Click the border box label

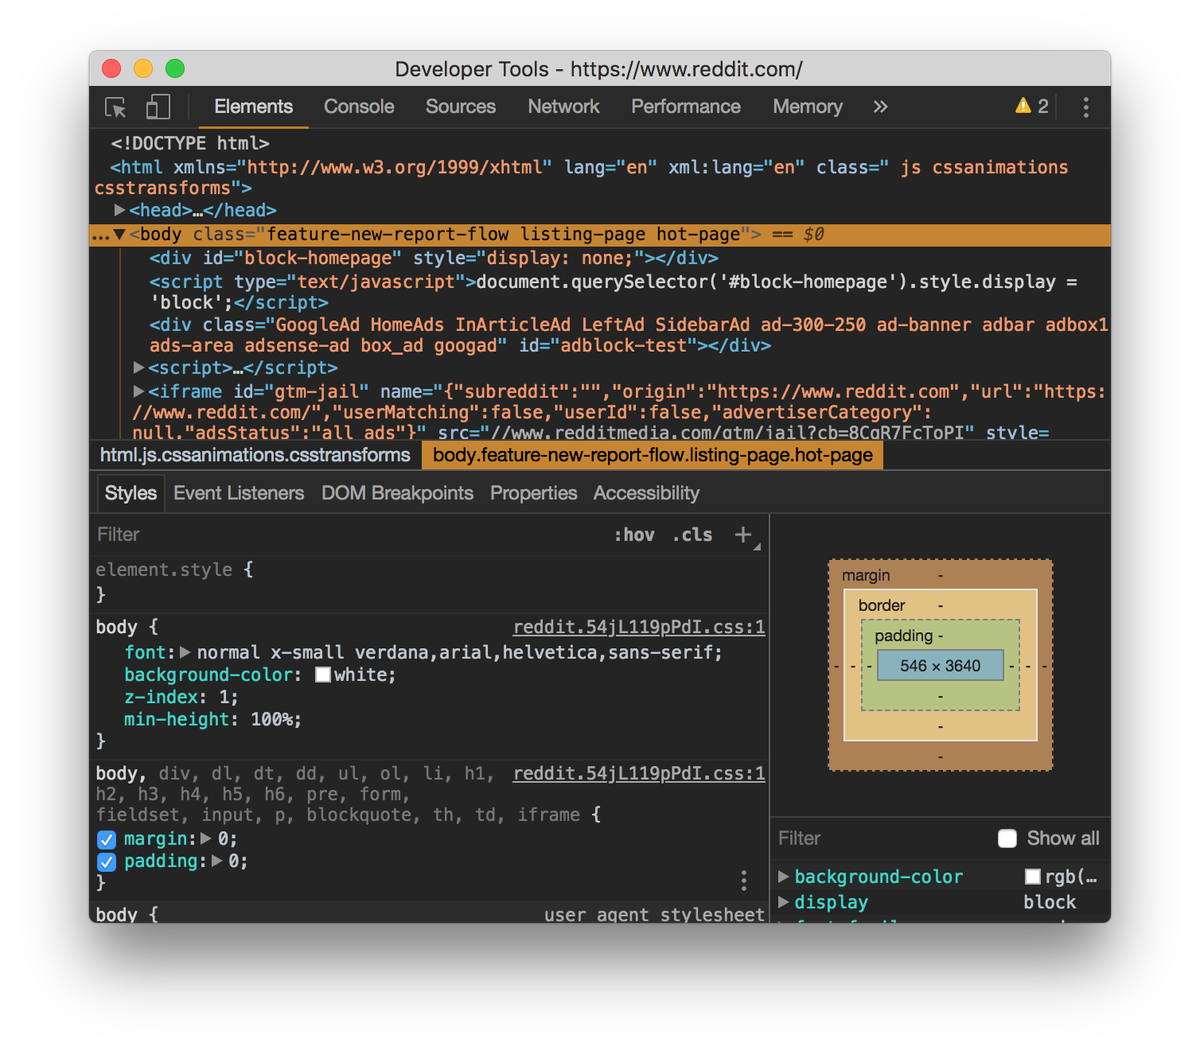pos(881,606)
